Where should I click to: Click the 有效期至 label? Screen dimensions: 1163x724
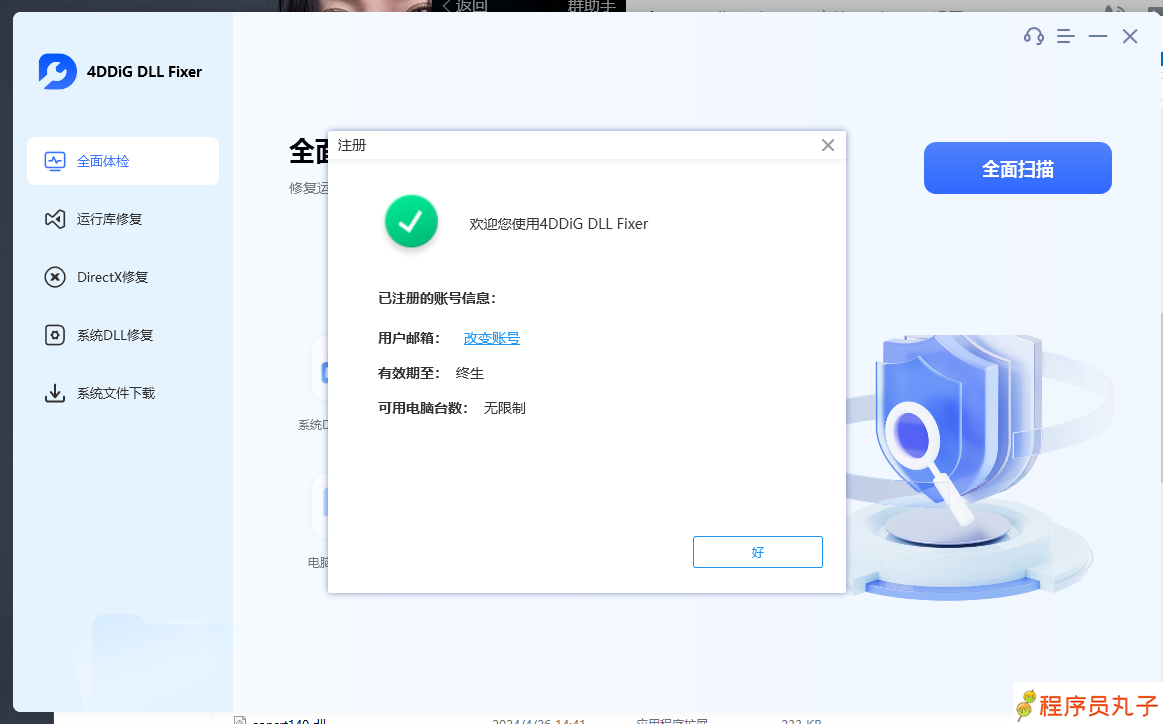(409, 373)
